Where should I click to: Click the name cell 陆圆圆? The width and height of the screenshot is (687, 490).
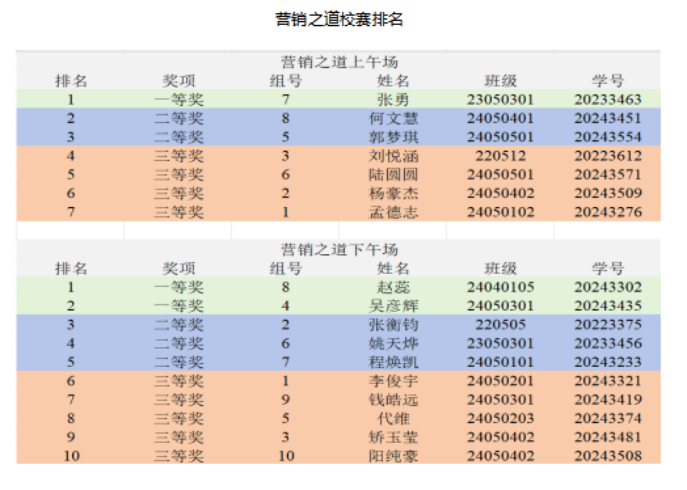click(393, 174)
